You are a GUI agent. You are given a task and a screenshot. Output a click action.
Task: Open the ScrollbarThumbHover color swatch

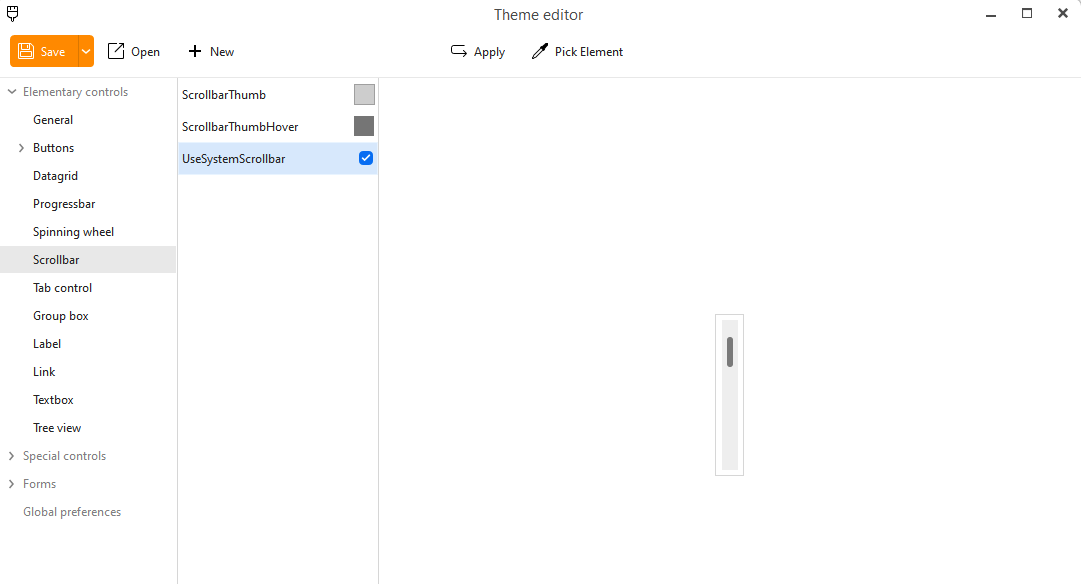tap(364, 126)
